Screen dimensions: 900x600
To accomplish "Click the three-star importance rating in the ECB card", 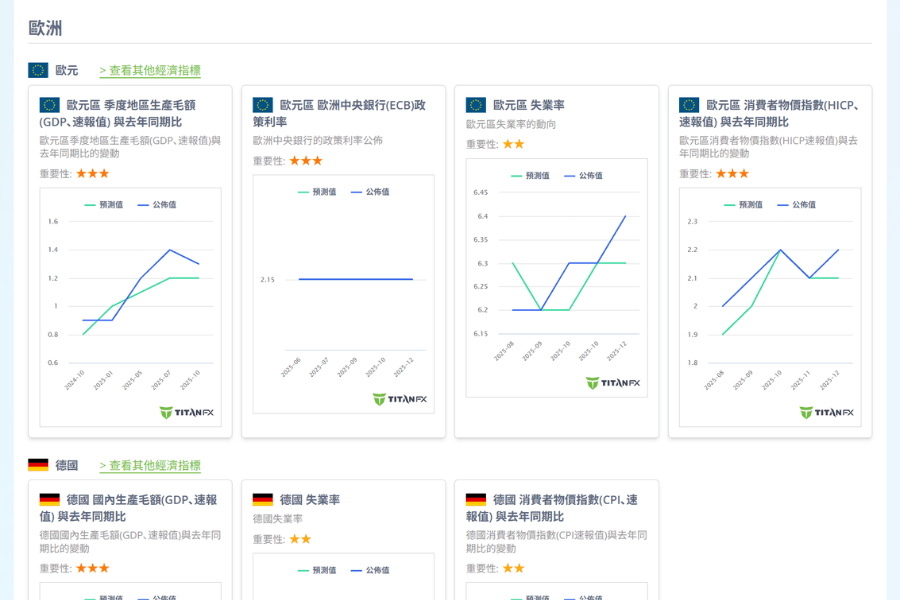I will (x=306, y=160).
